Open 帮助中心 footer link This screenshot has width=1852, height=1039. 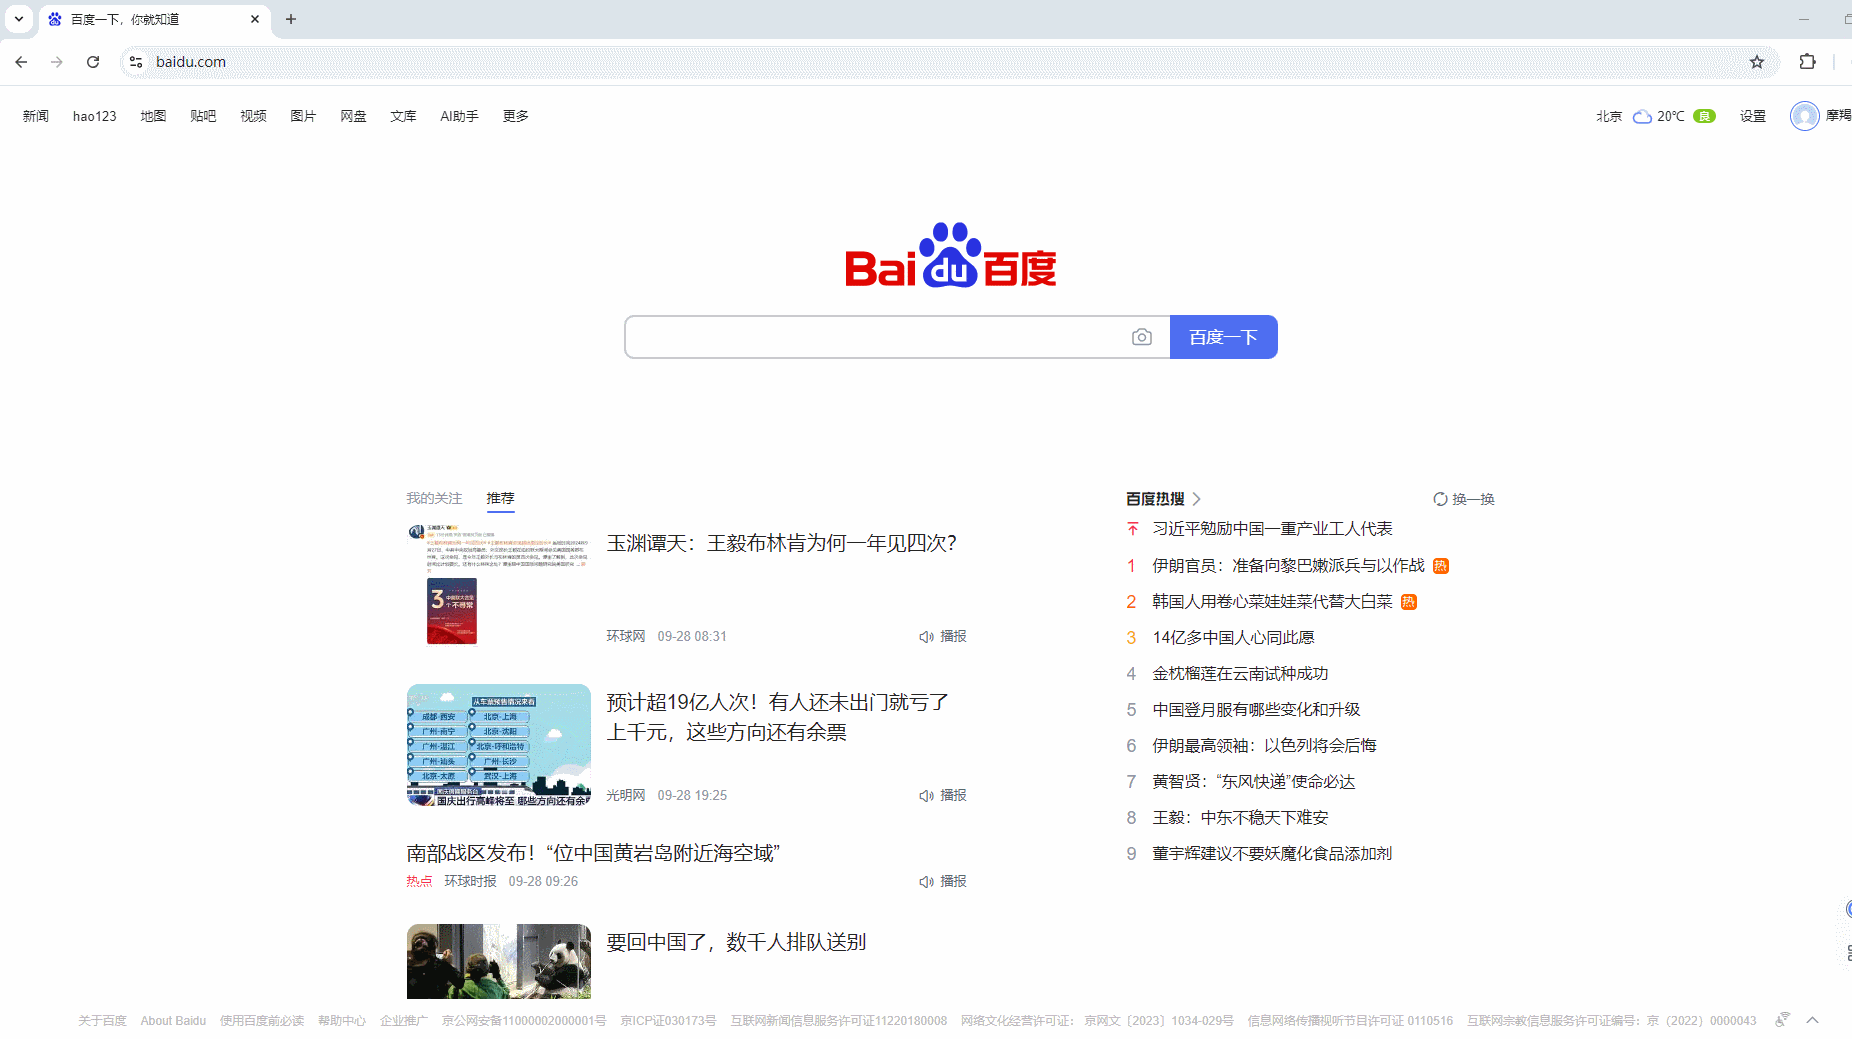point(342,1021)
